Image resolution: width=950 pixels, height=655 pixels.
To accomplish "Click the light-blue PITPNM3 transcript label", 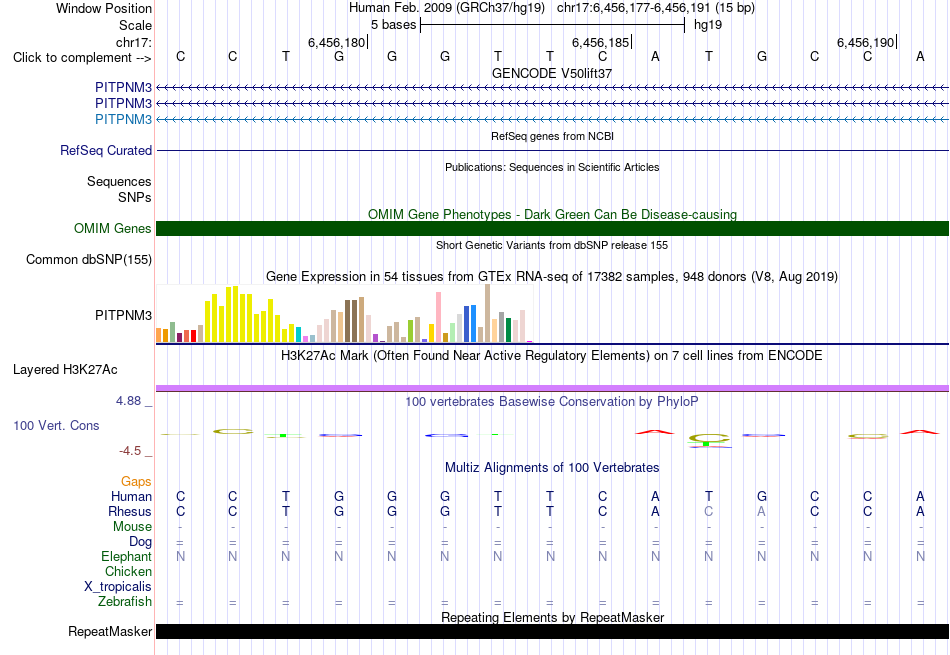I will pyautogui.click(x=123, y=119).
